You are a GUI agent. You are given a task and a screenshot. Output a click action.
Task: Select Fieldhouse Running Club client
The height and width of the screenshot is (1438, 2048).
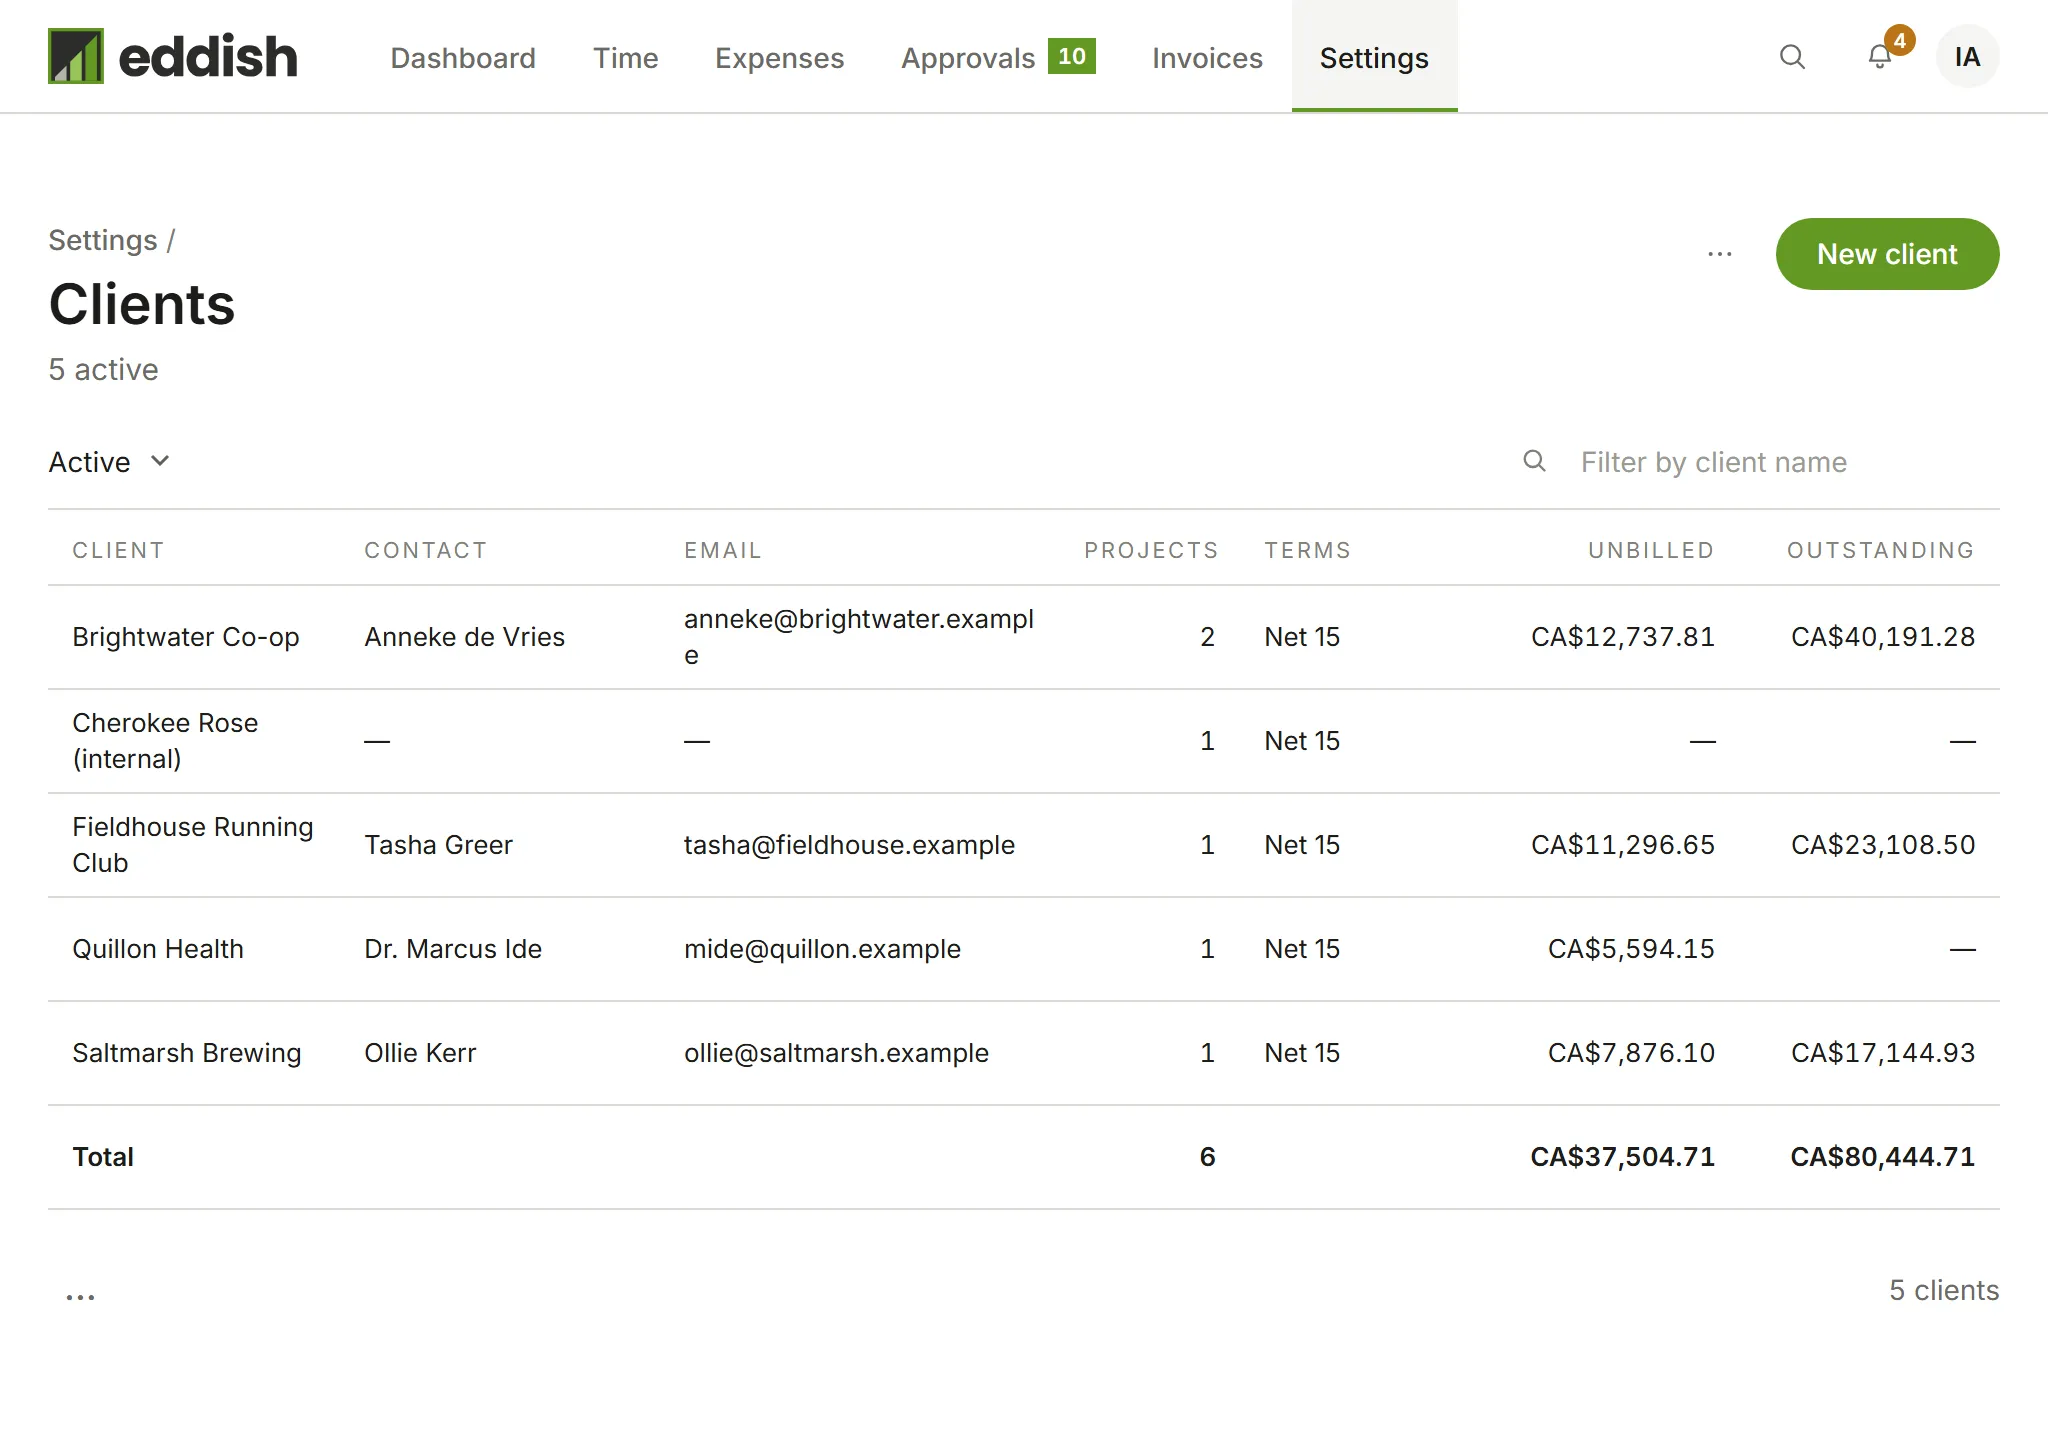click(193, 845)
